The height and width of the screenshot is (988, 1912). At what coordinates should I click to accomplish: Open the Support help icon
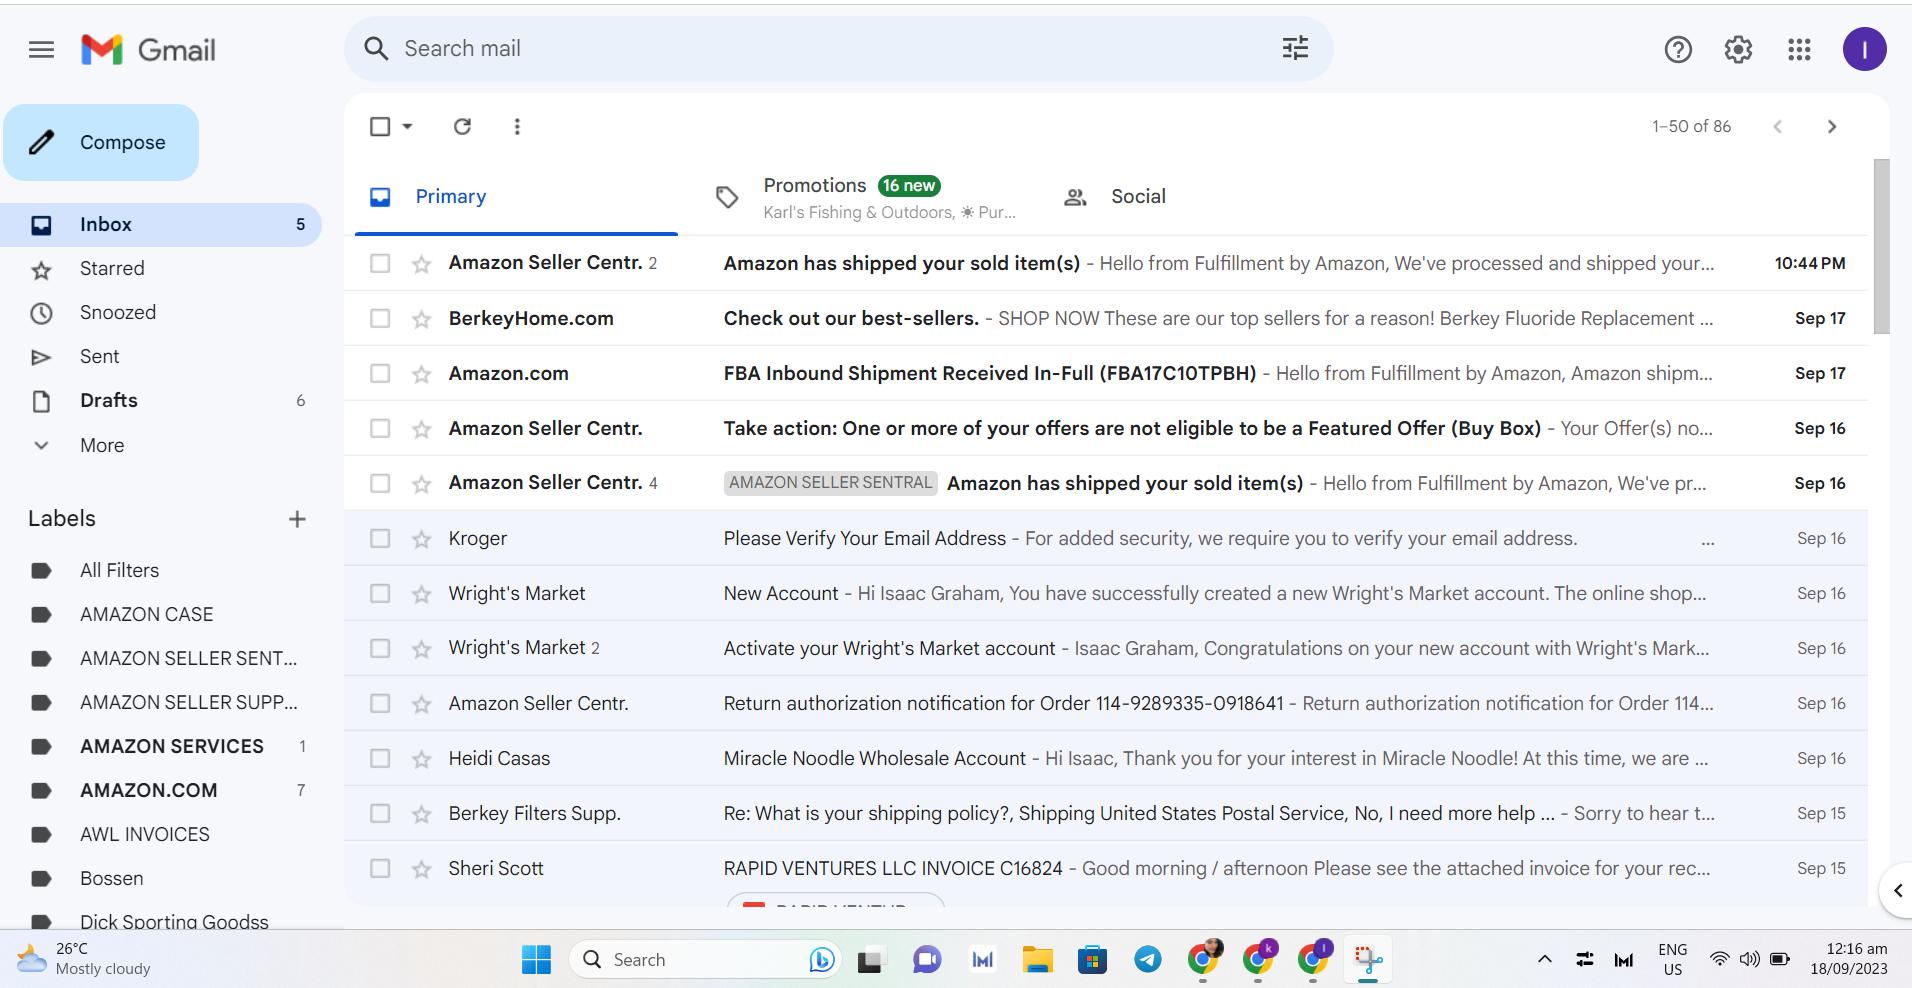pyautogui.click(x=1678, y=49)
